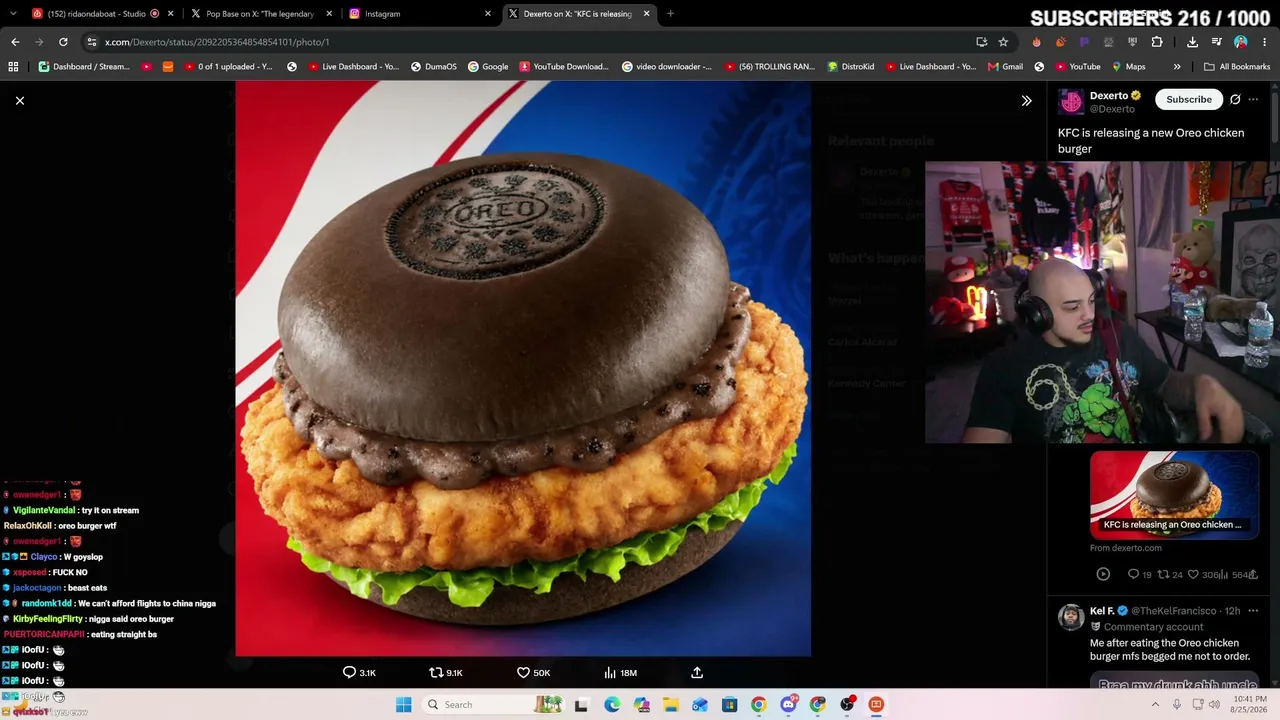This screenshot has width=1280, height=720.
Task: Reload the current page
Action: pos(63,42)
